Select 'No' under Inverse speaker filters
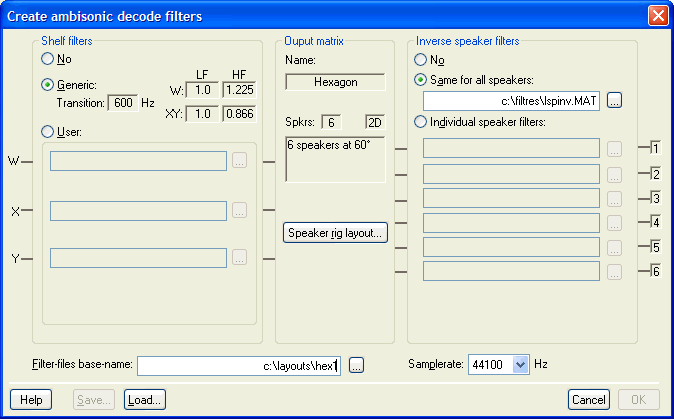Screen dimensions: 674x419 (421, 60)
